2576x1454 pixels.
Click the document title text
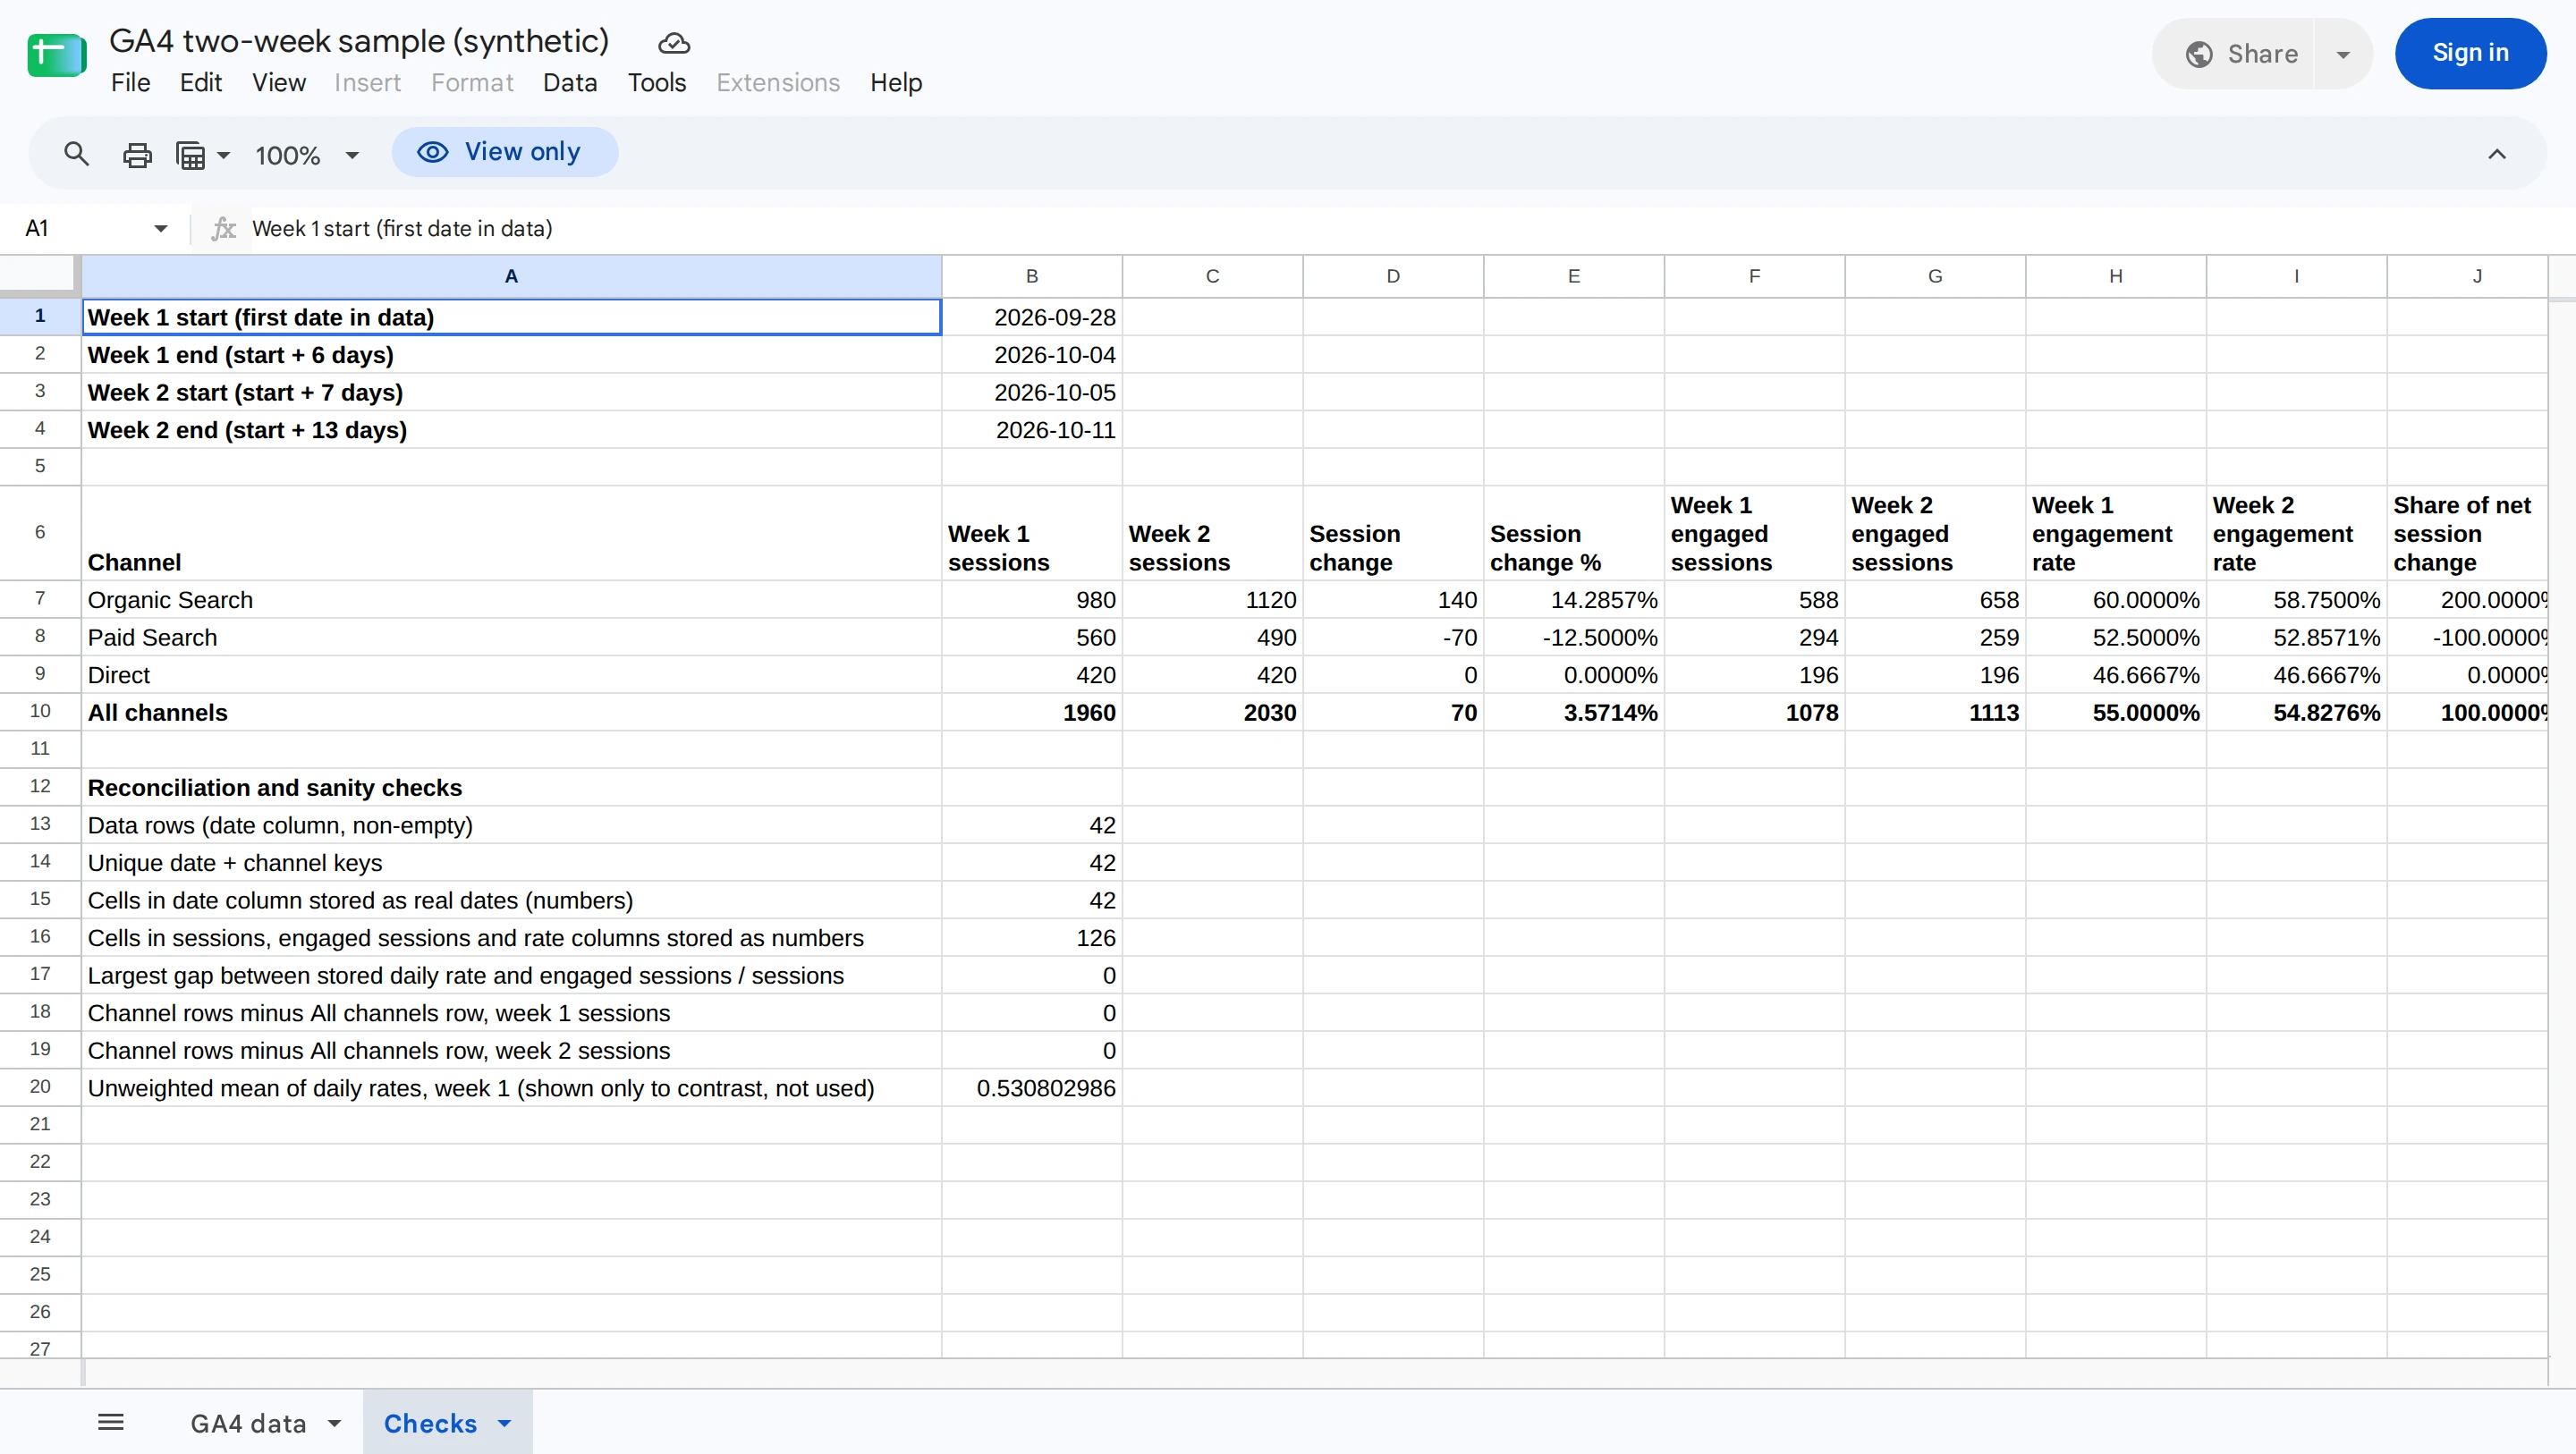(x=359, y=41)
